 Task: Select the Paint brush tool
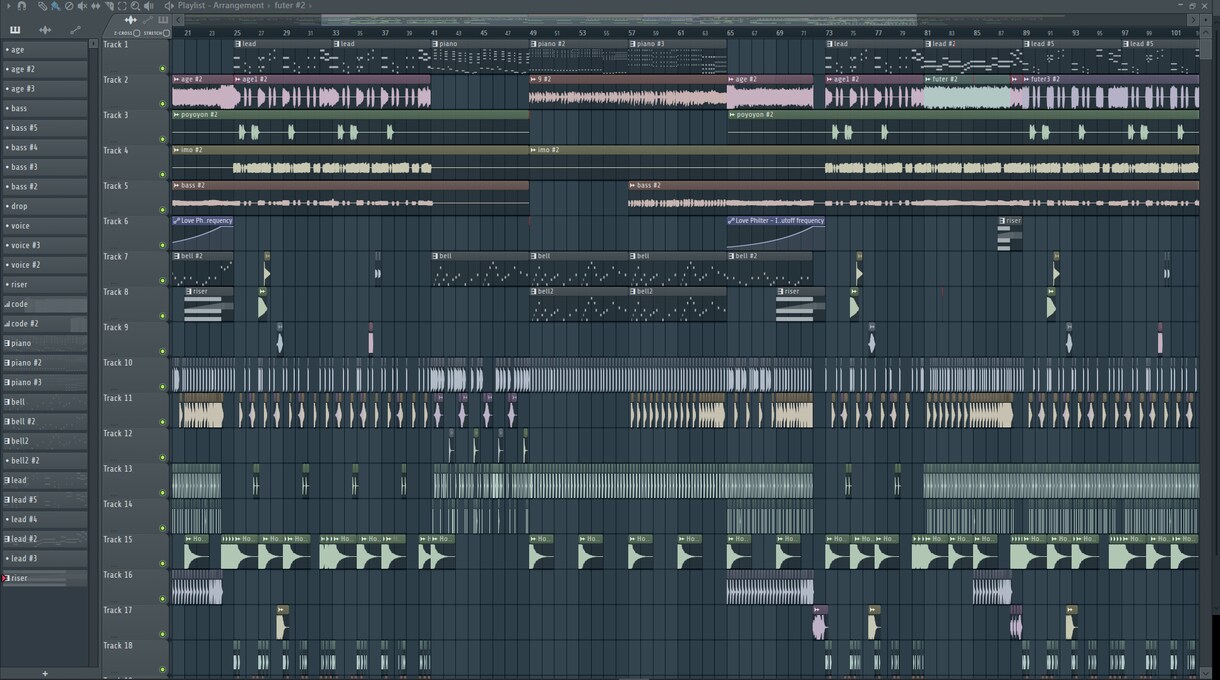pyautogui.click(x=56, y=6)
